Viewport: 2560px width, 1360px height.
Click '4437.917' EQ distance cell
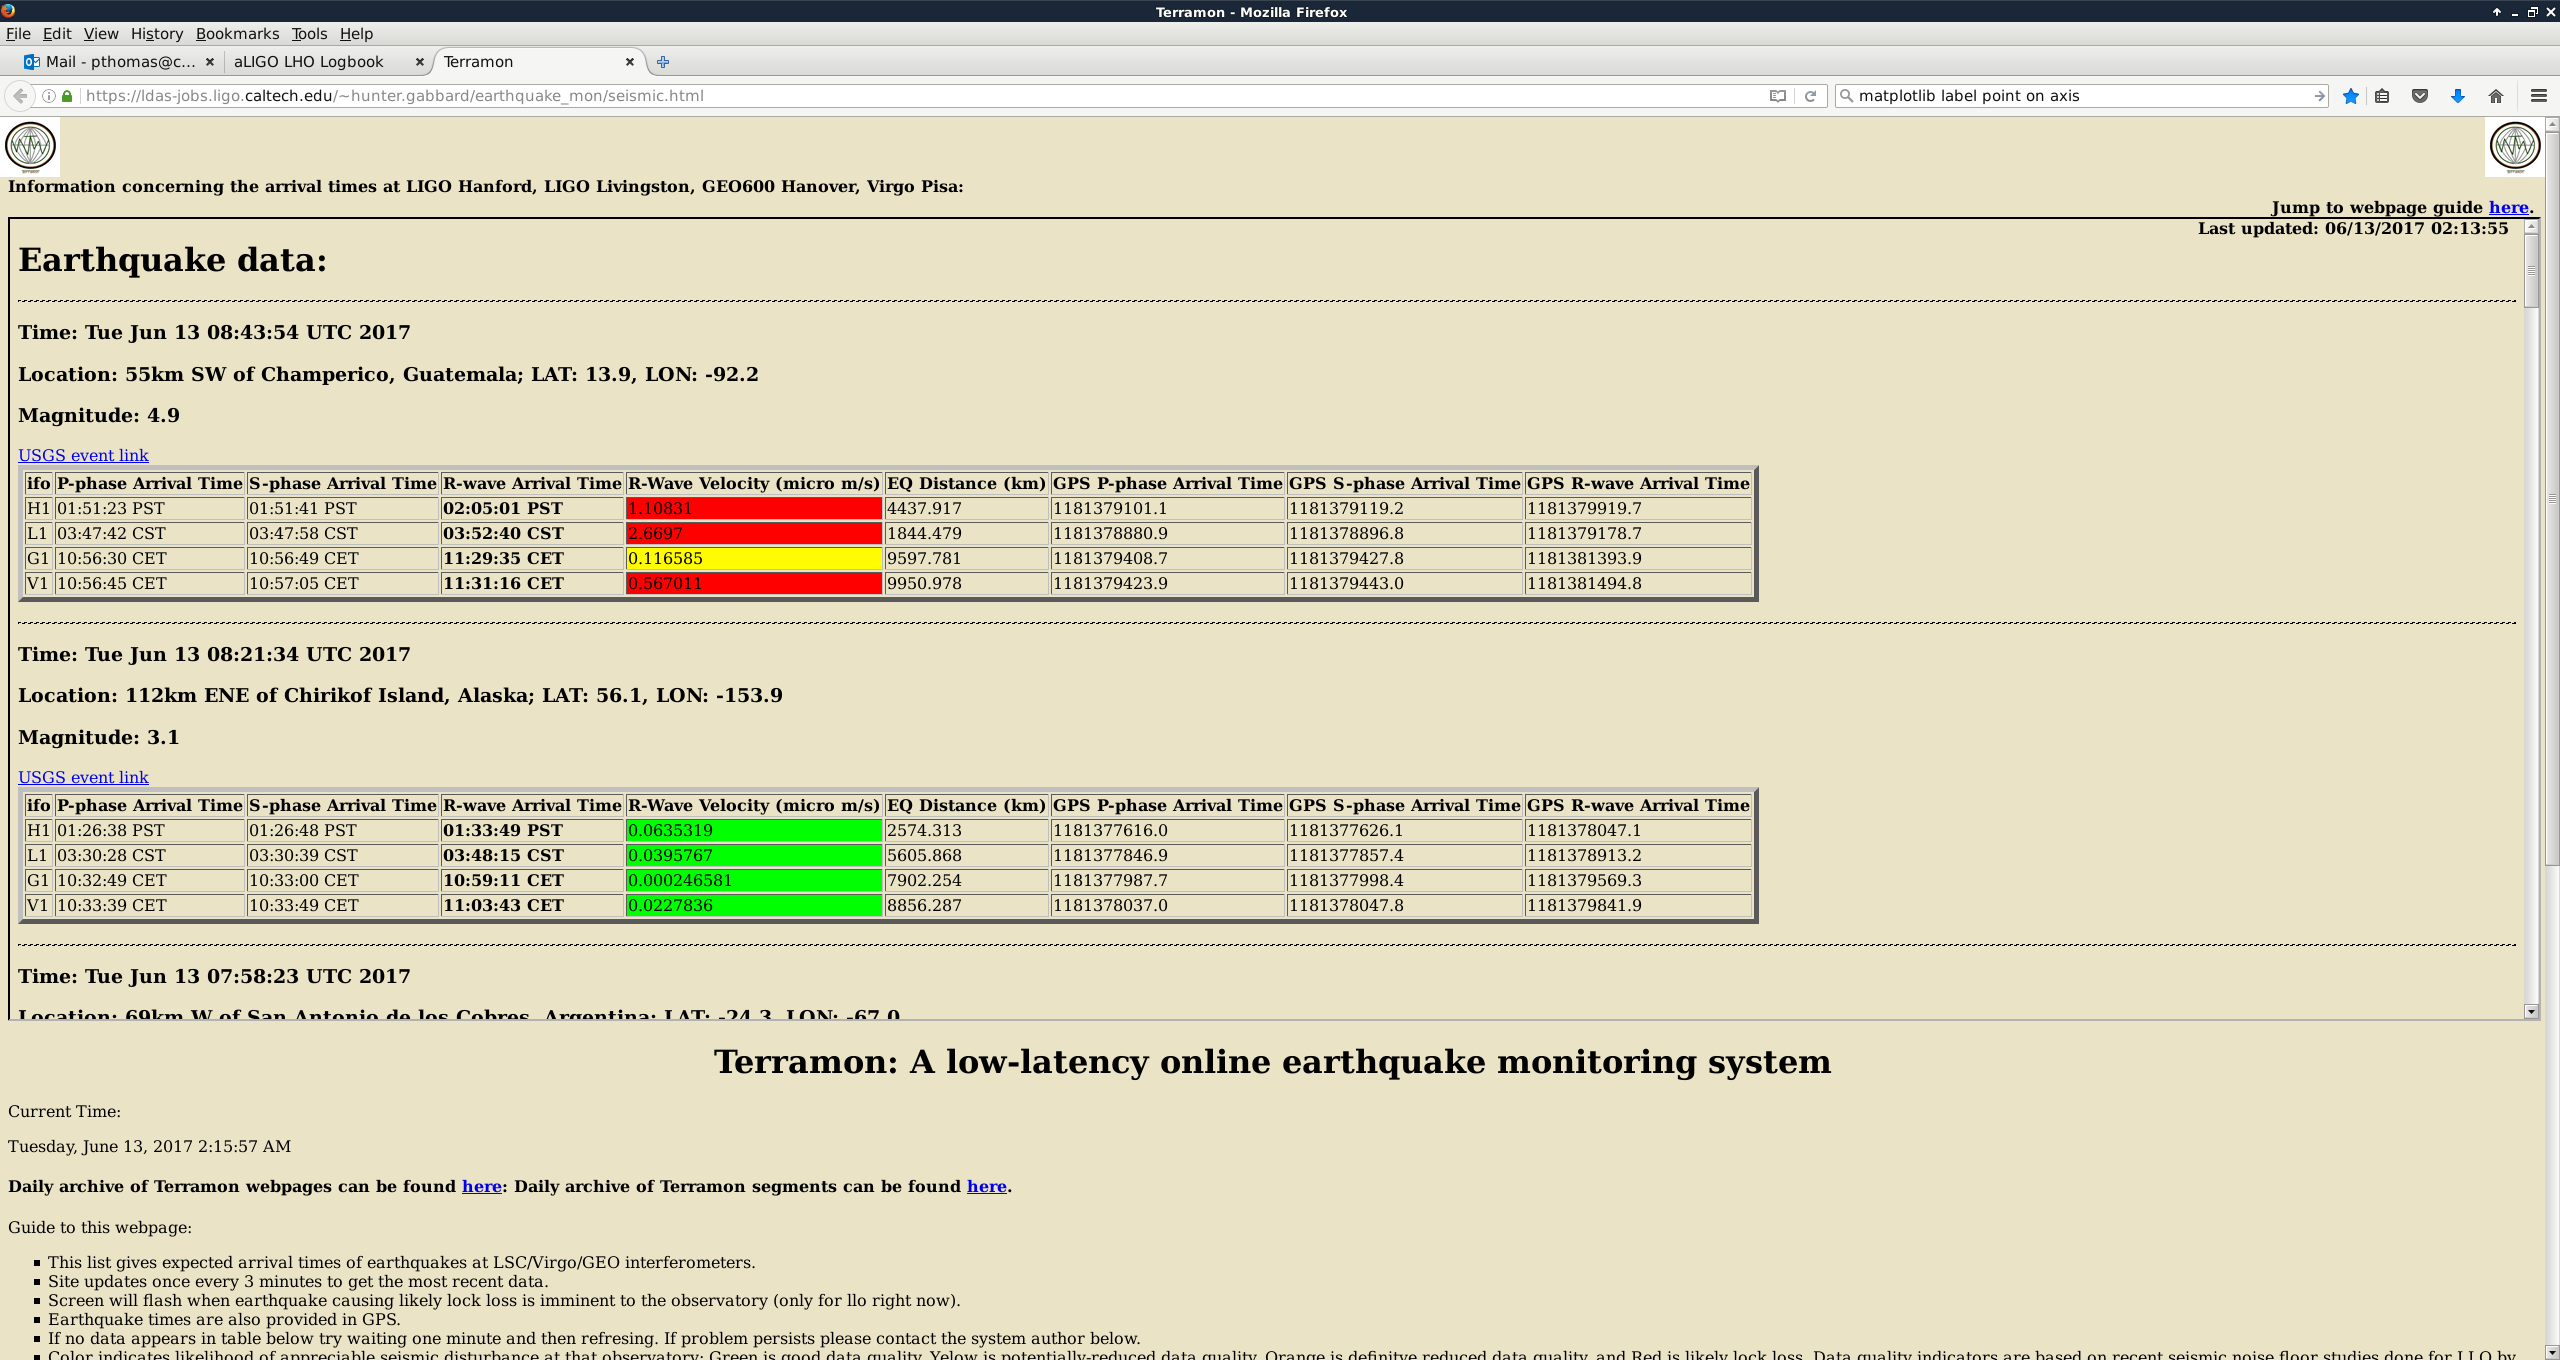[966, 508]
